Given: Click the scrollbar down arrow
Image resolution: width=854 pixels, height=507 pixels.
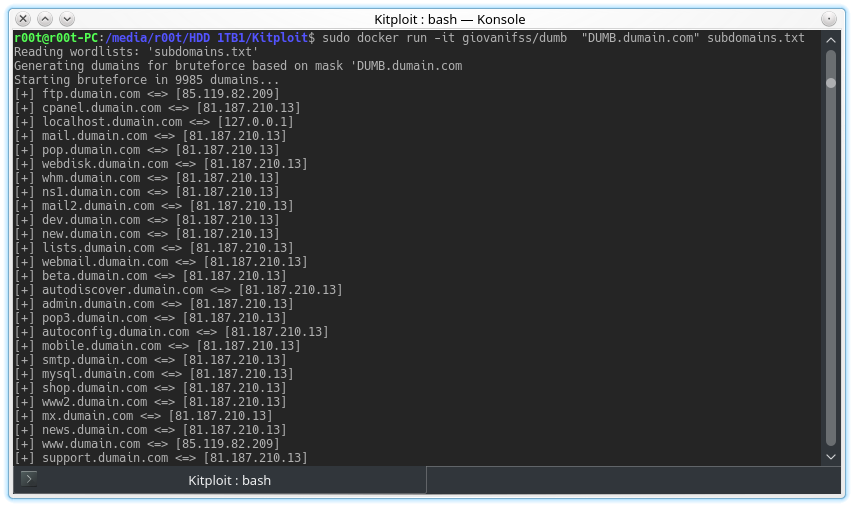Looking at the screenshot, I should coord(831,457).
